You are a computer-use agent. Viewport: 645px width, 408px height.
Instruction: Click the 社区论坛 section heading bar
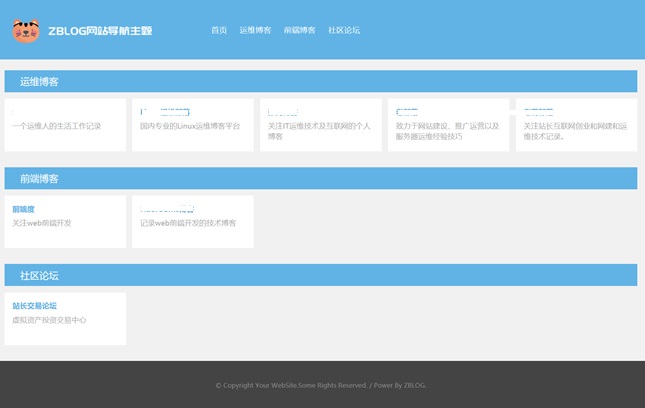click(x=321, y=275)
